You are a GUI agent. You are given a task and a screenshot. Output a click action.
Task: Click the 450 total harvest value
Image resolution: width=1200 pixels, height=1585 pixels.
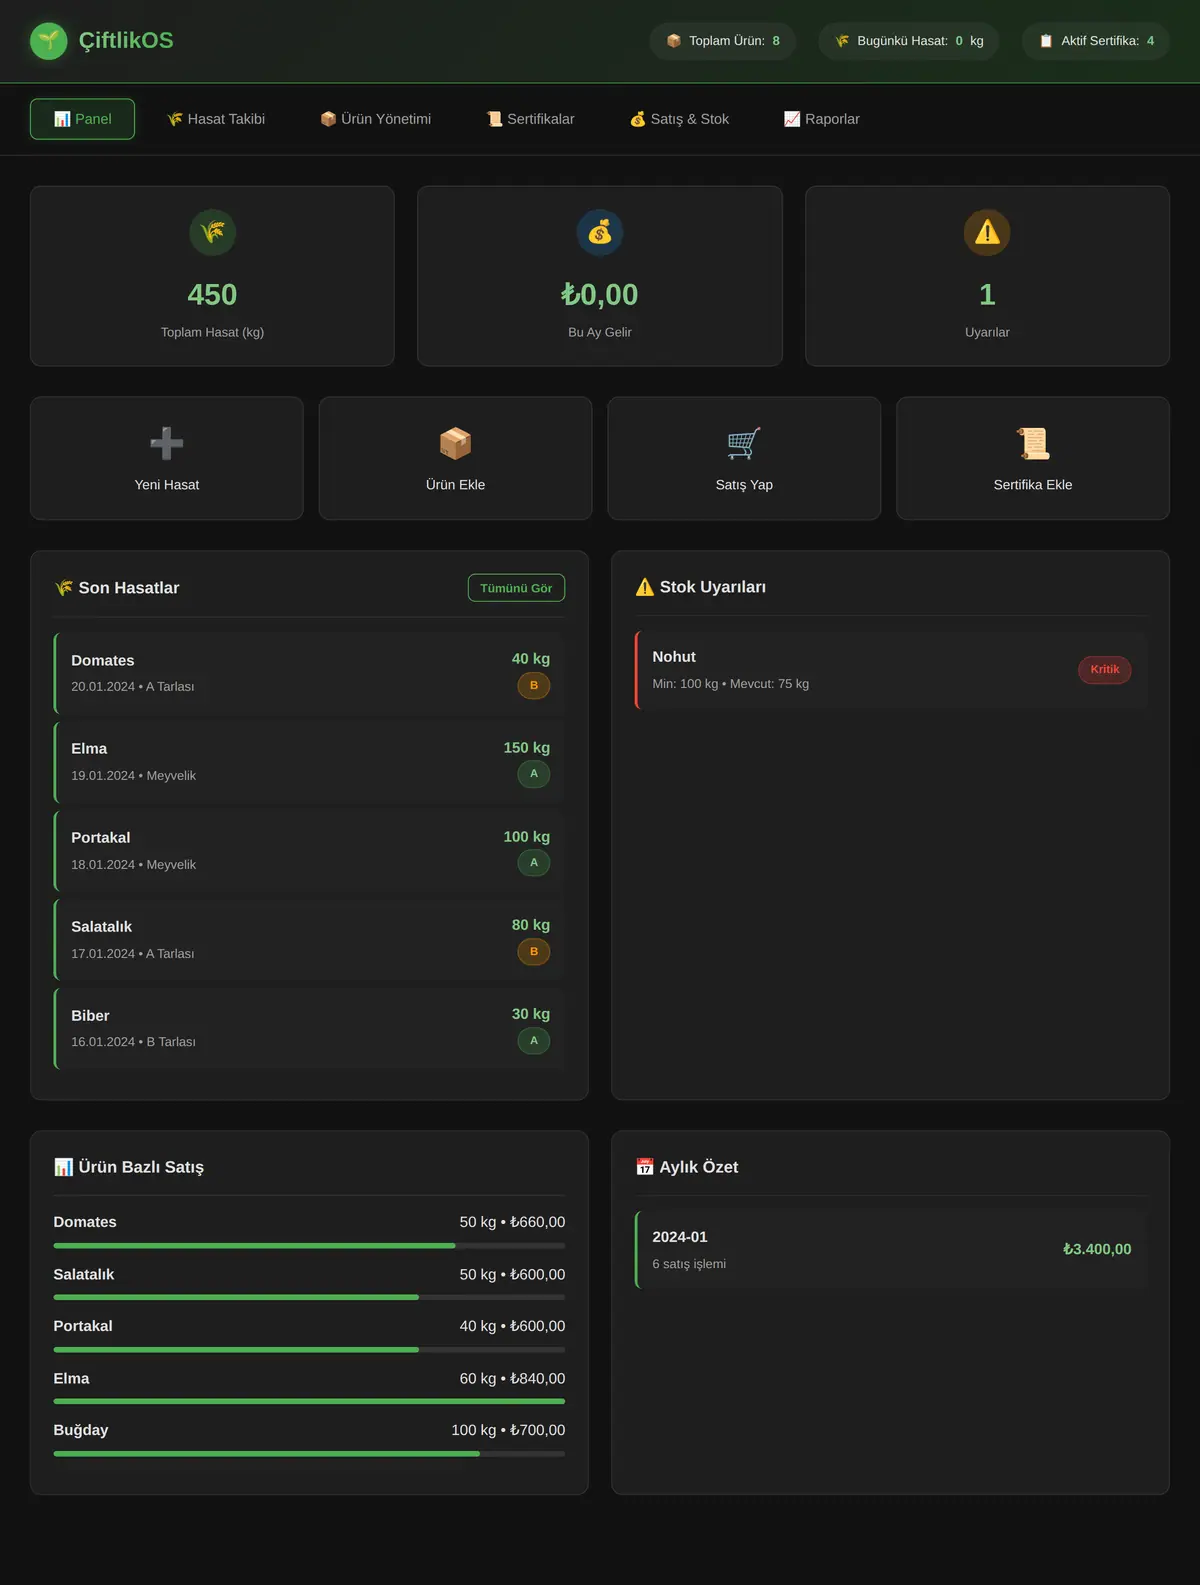pyautogui.click(x=212, y=295)
